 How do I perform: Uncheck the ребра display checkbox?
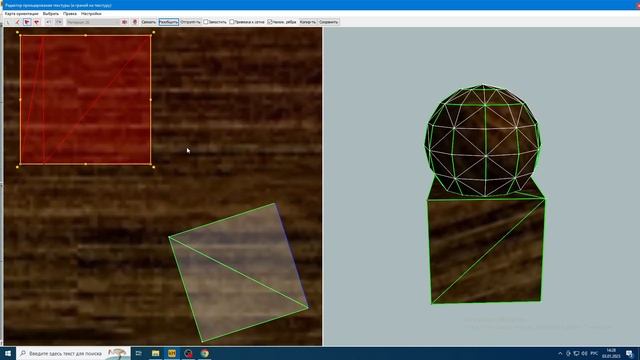pyautogui.click(x=270, y=22)
